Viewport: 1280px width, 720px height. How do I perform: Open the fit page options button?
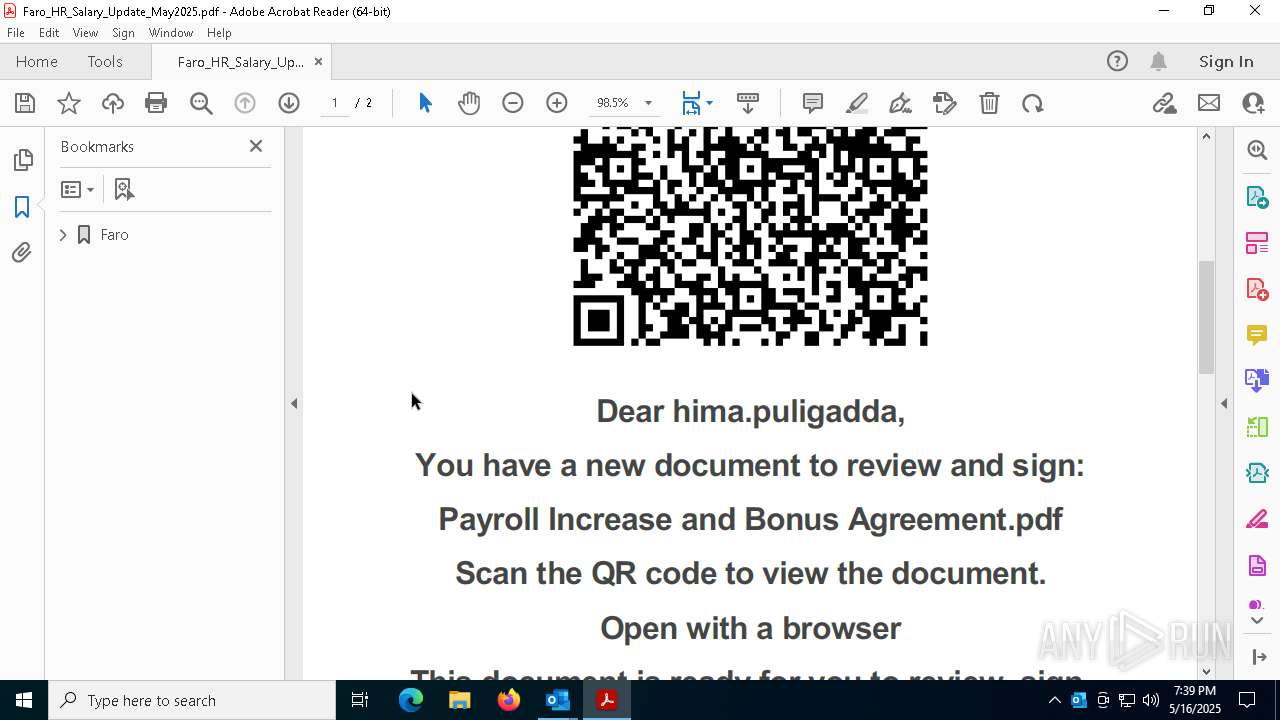697,103
